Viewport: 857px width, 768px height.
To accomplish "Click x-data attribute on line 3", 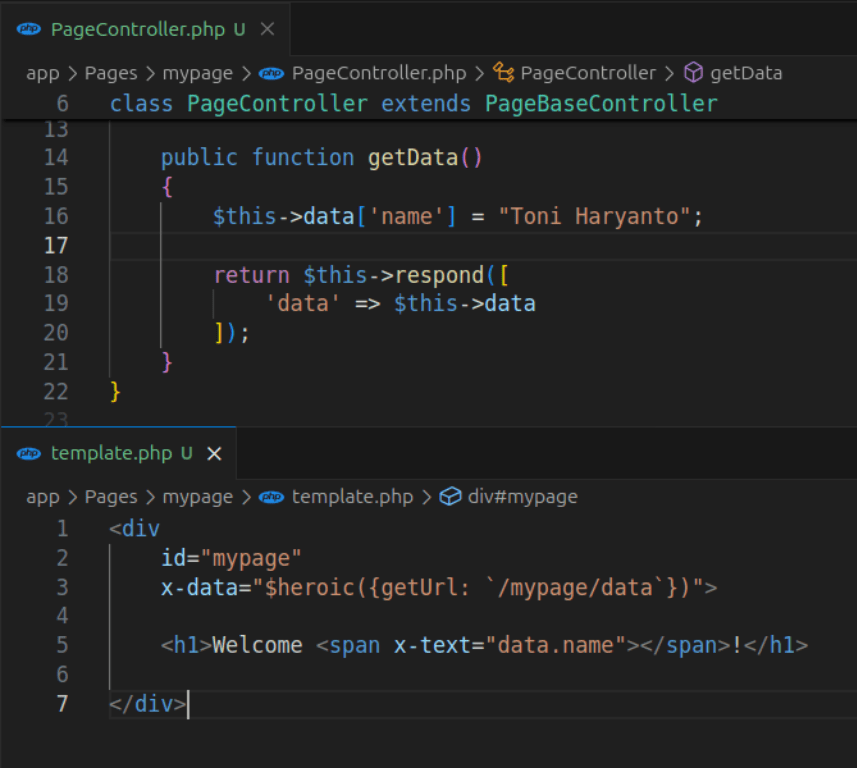I will (x=199, y=588).
